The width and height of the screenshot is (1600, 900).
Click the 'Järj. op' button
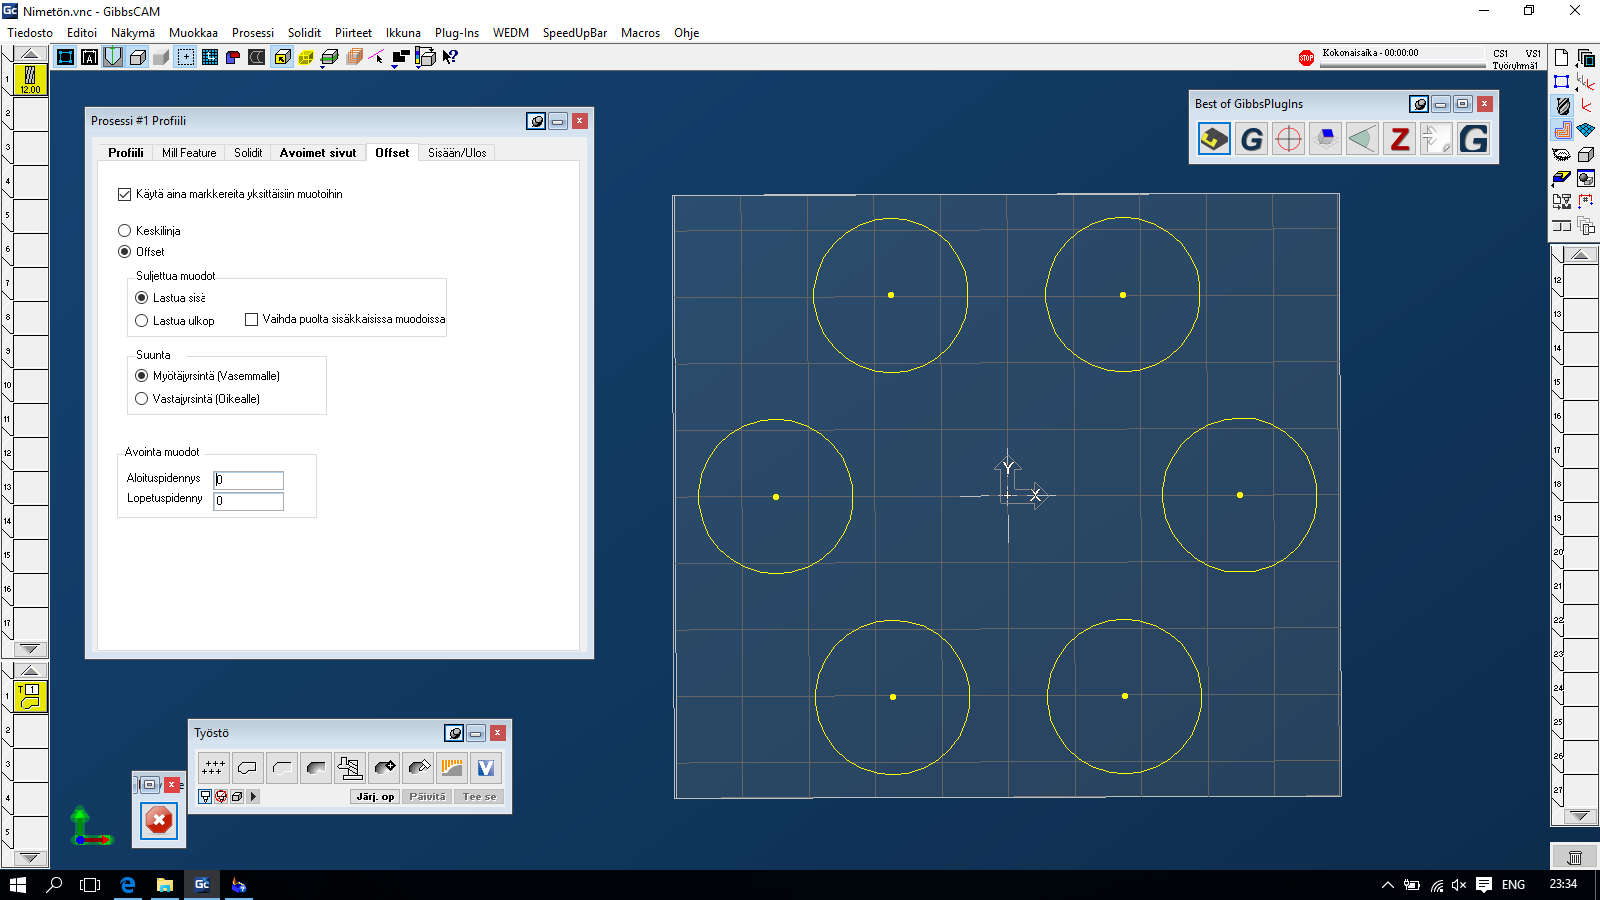pos(375,797)
